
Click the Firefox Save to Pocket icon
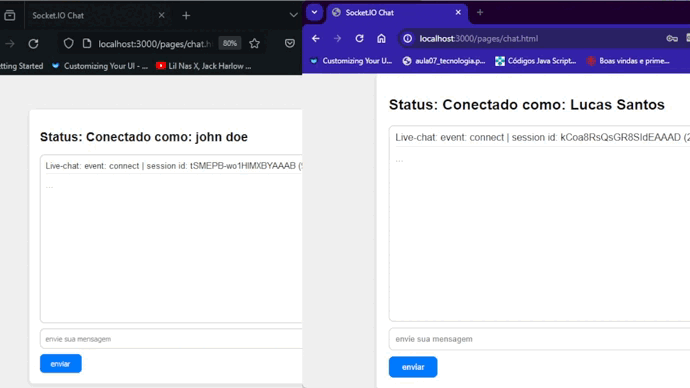point(290,43)
